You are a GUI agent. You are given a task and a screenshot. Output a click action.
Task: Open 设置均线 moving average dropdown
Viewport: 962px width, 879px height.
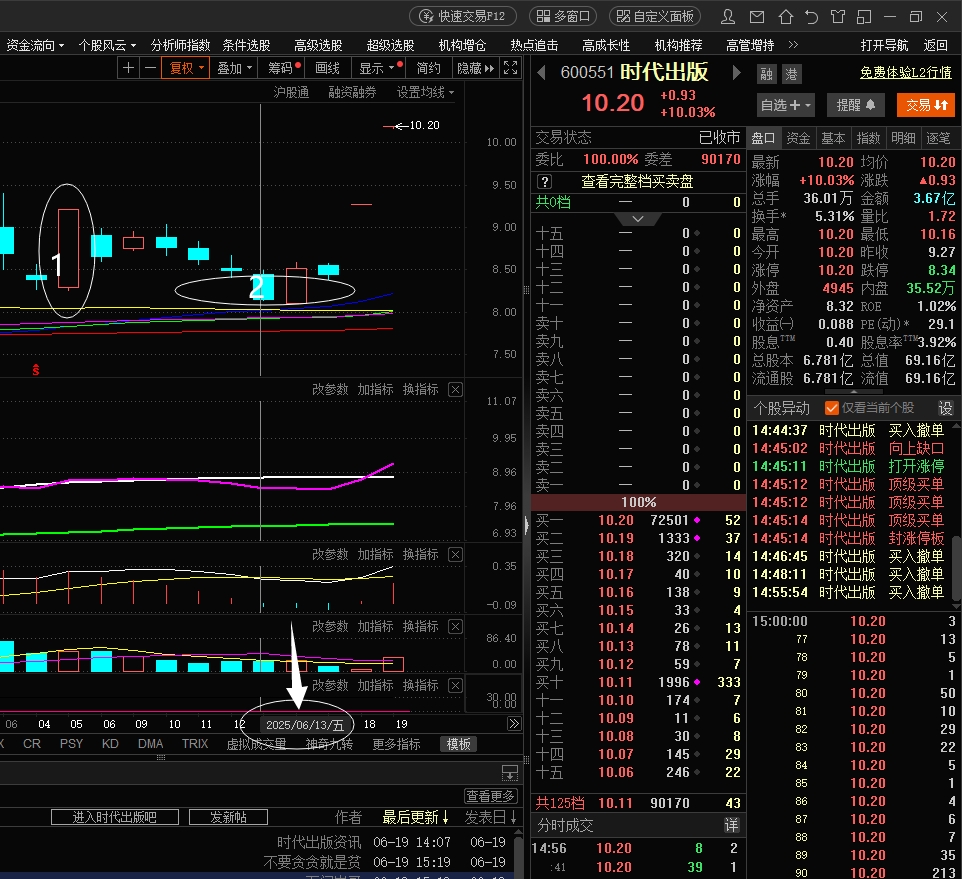pos(425,92)
